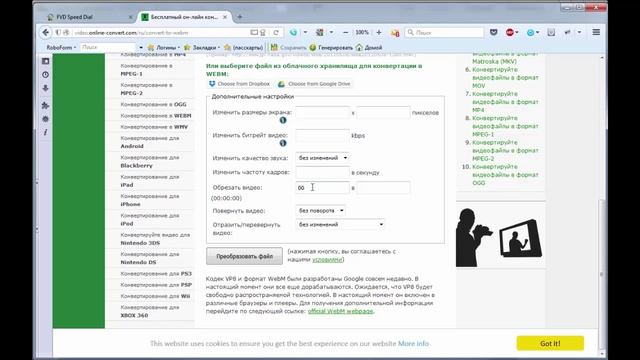This screenshot has width=640, height=360.
Task: Dismiss cookies with Got it! button
Action: (550, 343)
